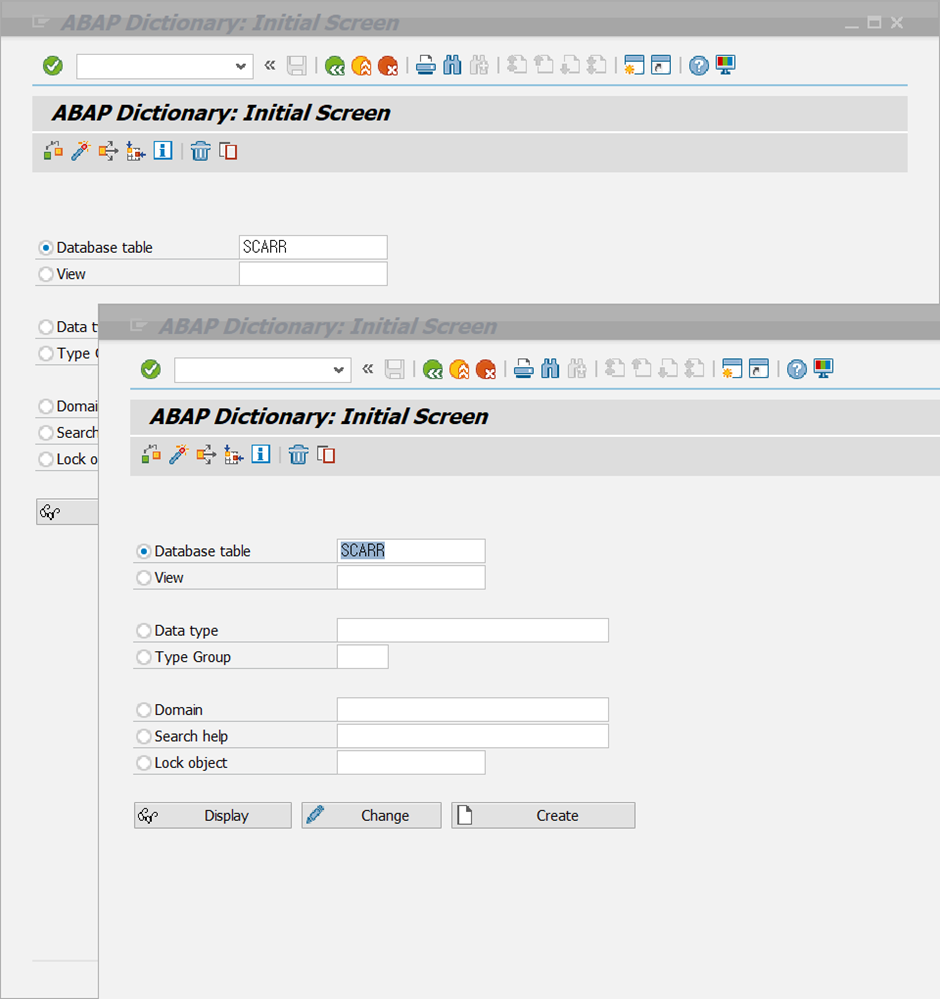Select View radio button in back window
The image size is (940, 999).
[46, 274]
